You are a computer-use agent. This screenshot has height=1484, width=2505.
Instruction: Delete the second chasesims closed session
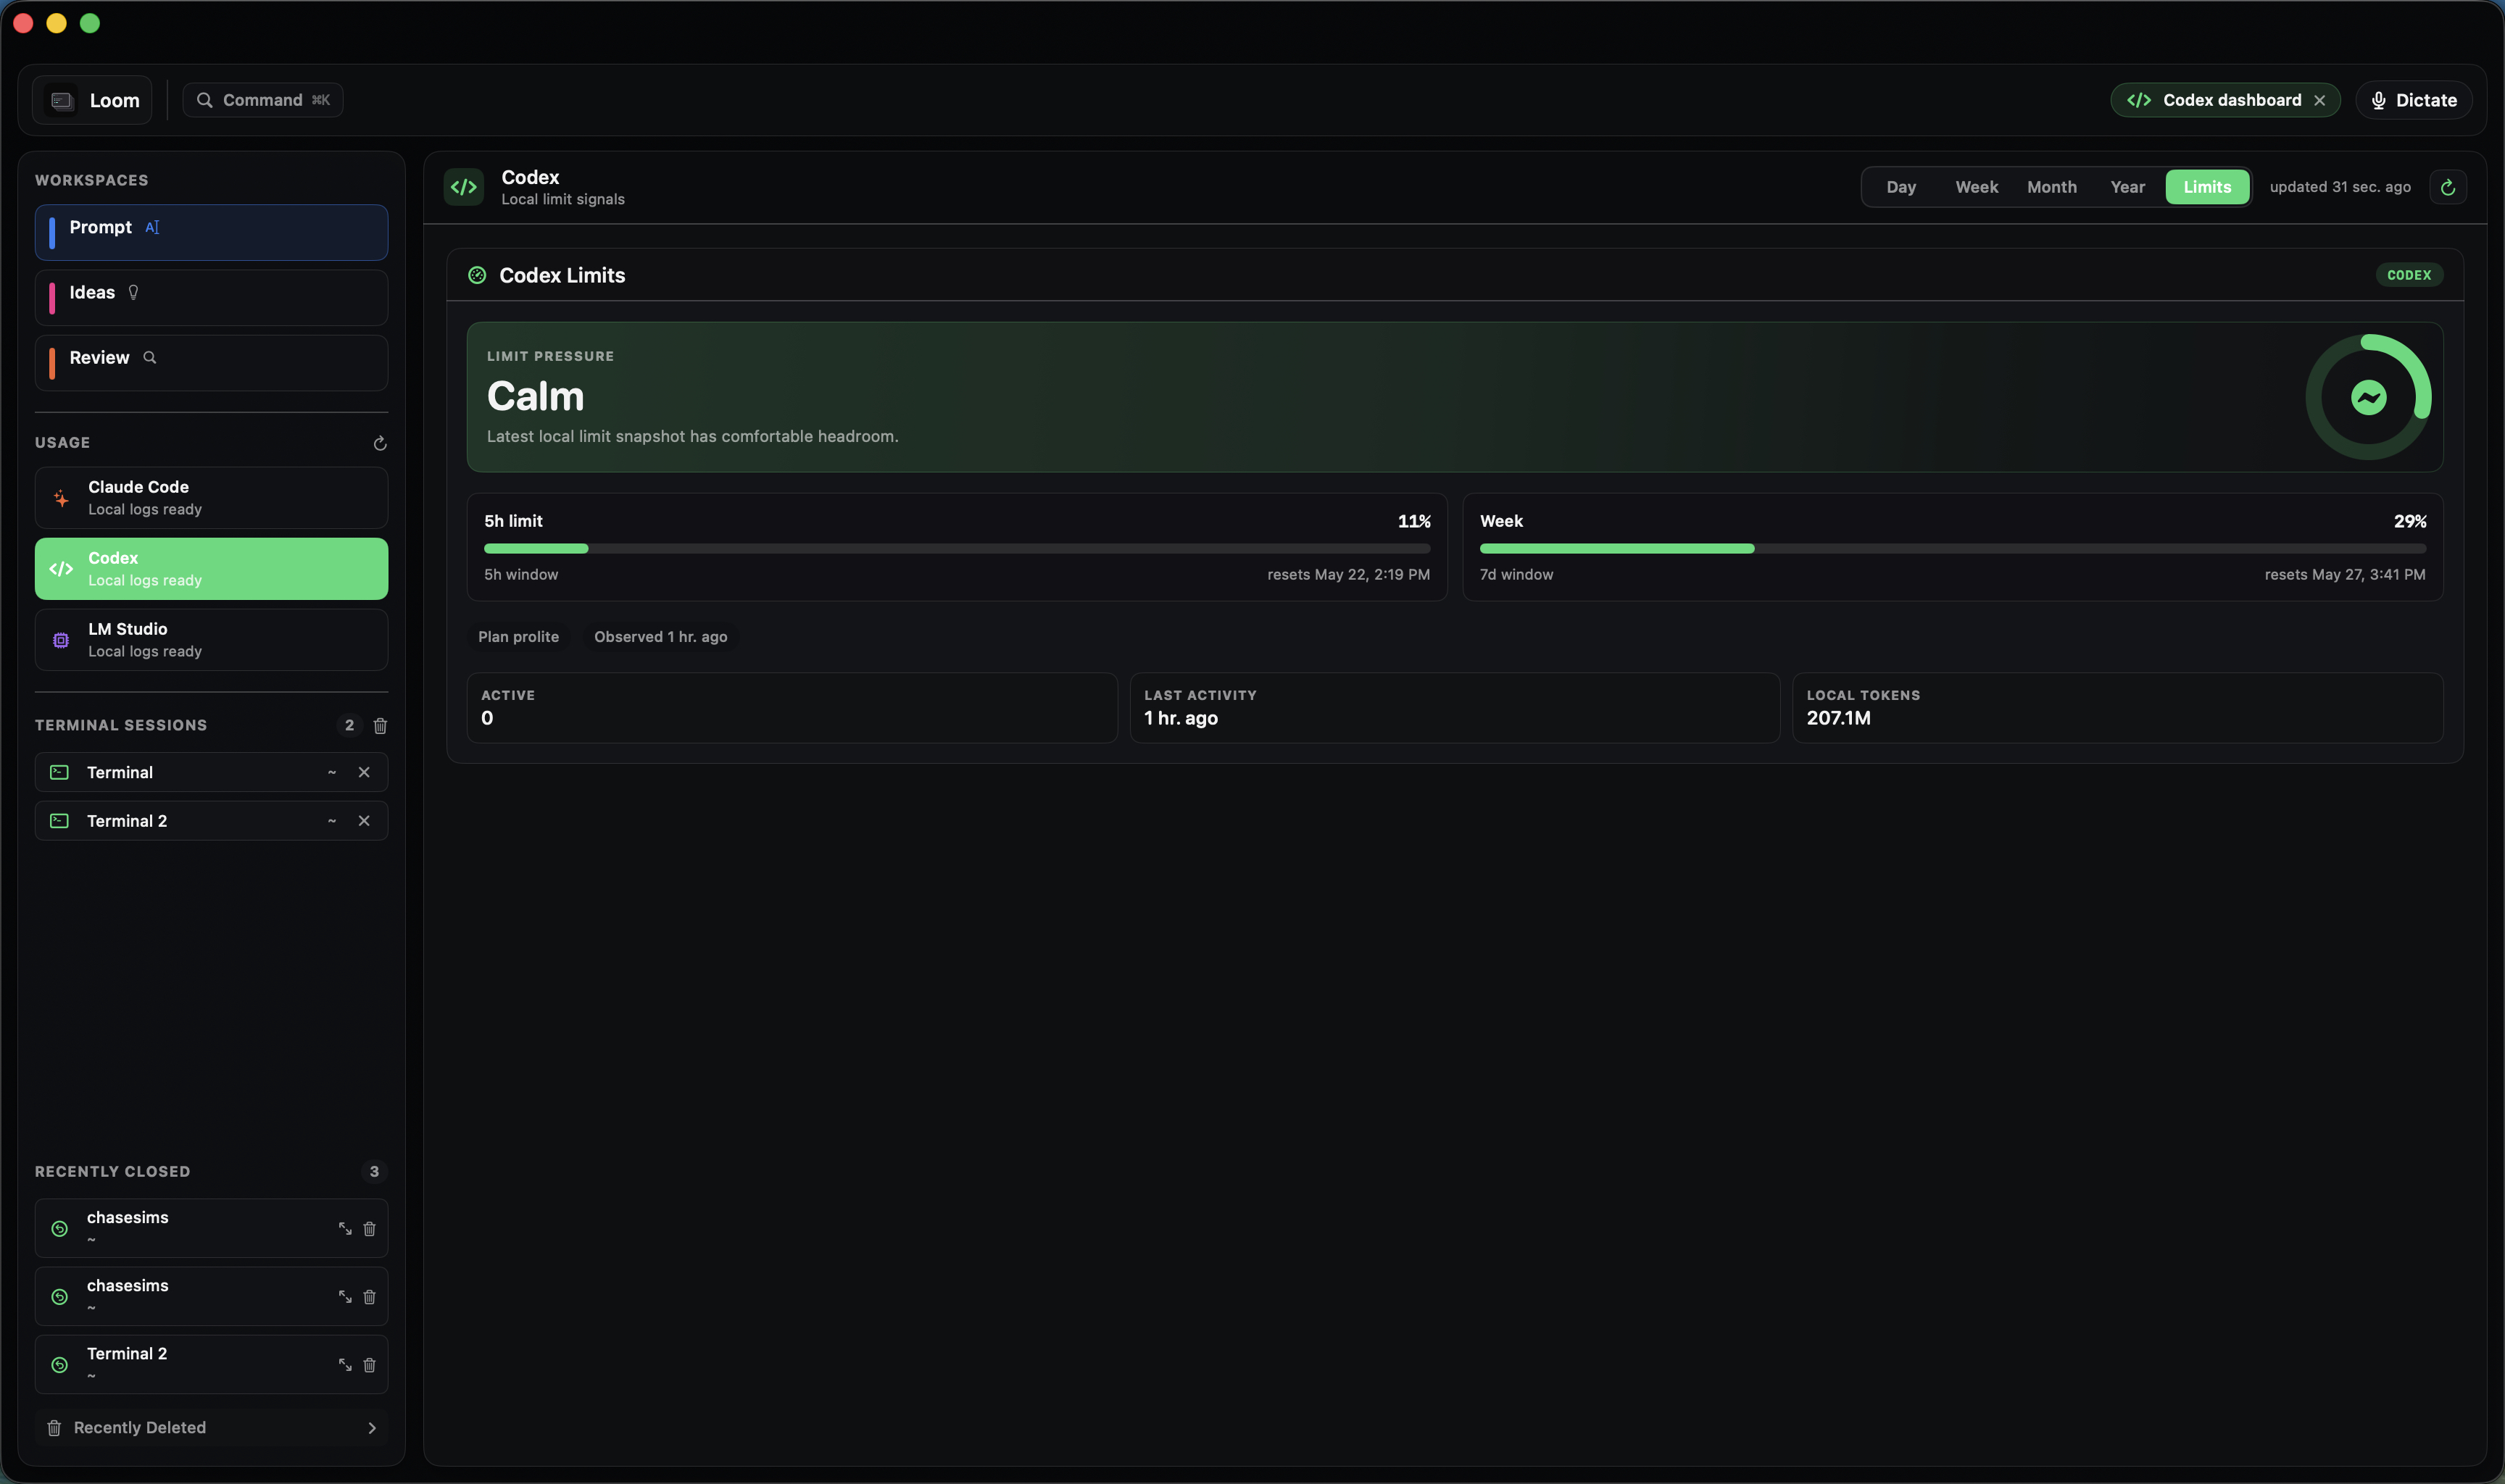[369, 1296]
